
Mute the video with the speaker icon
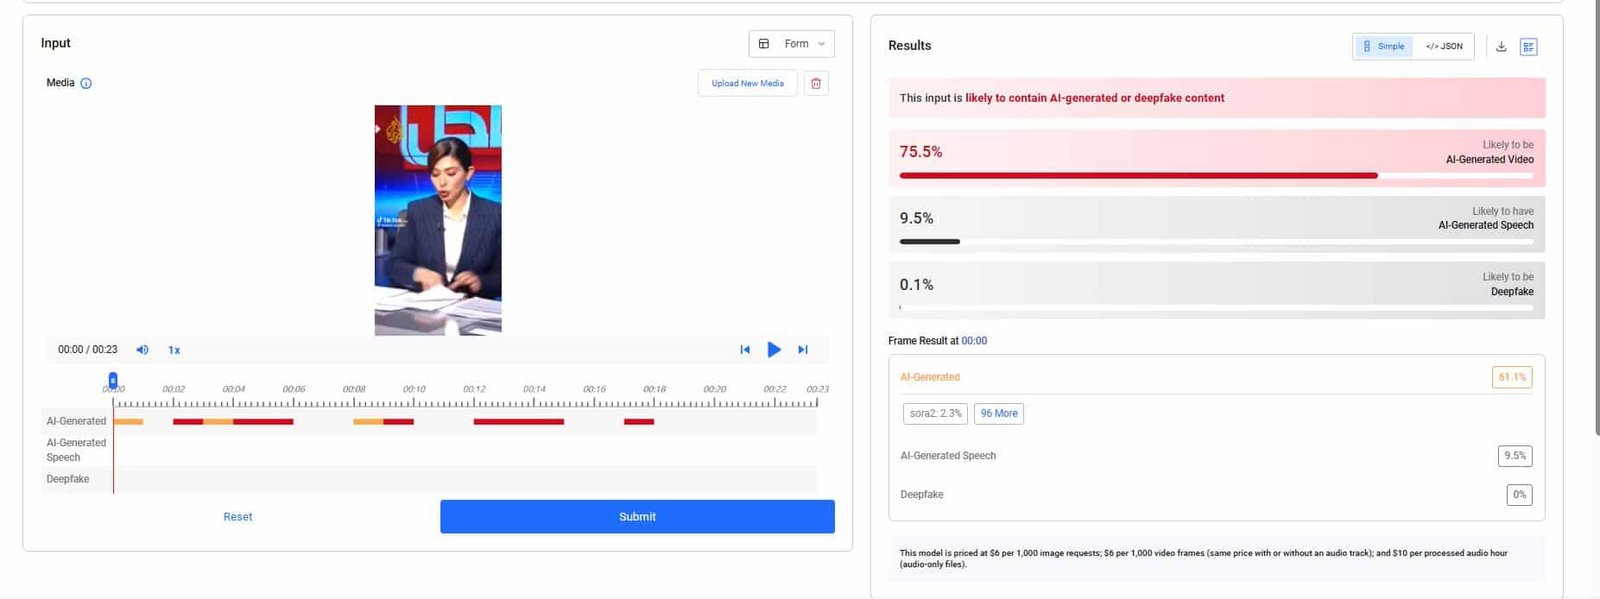point(142,350)
